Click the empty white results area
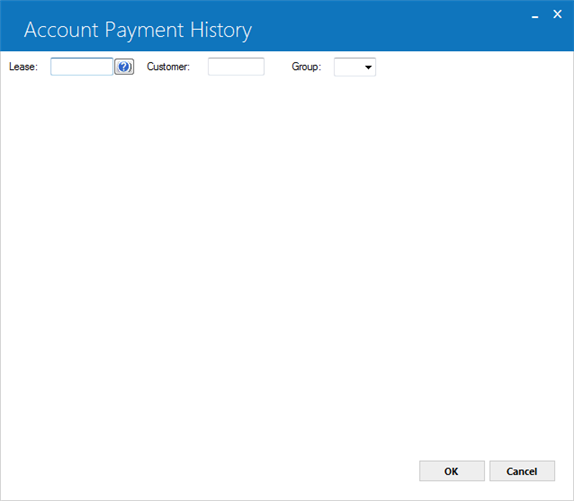The image size is (574, 501). [287, 263]
